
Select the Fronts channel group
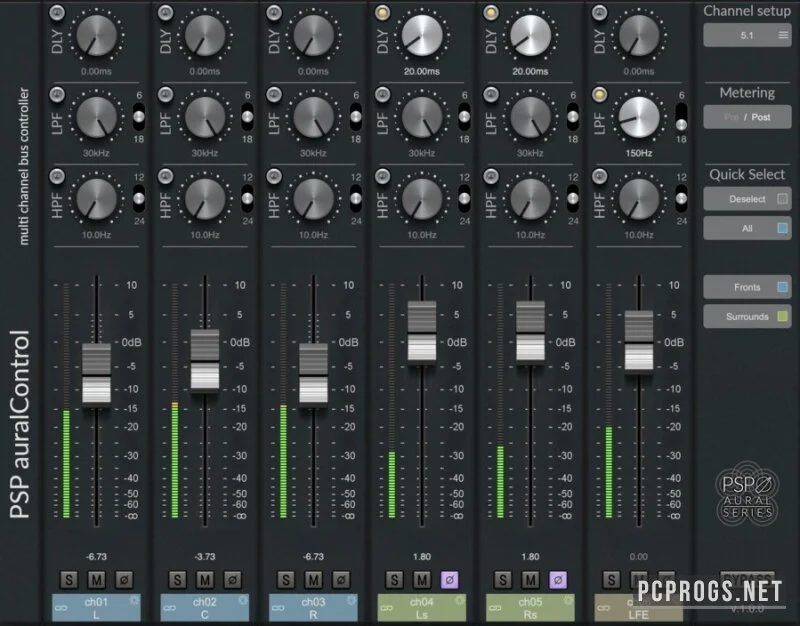click(747, 287)
